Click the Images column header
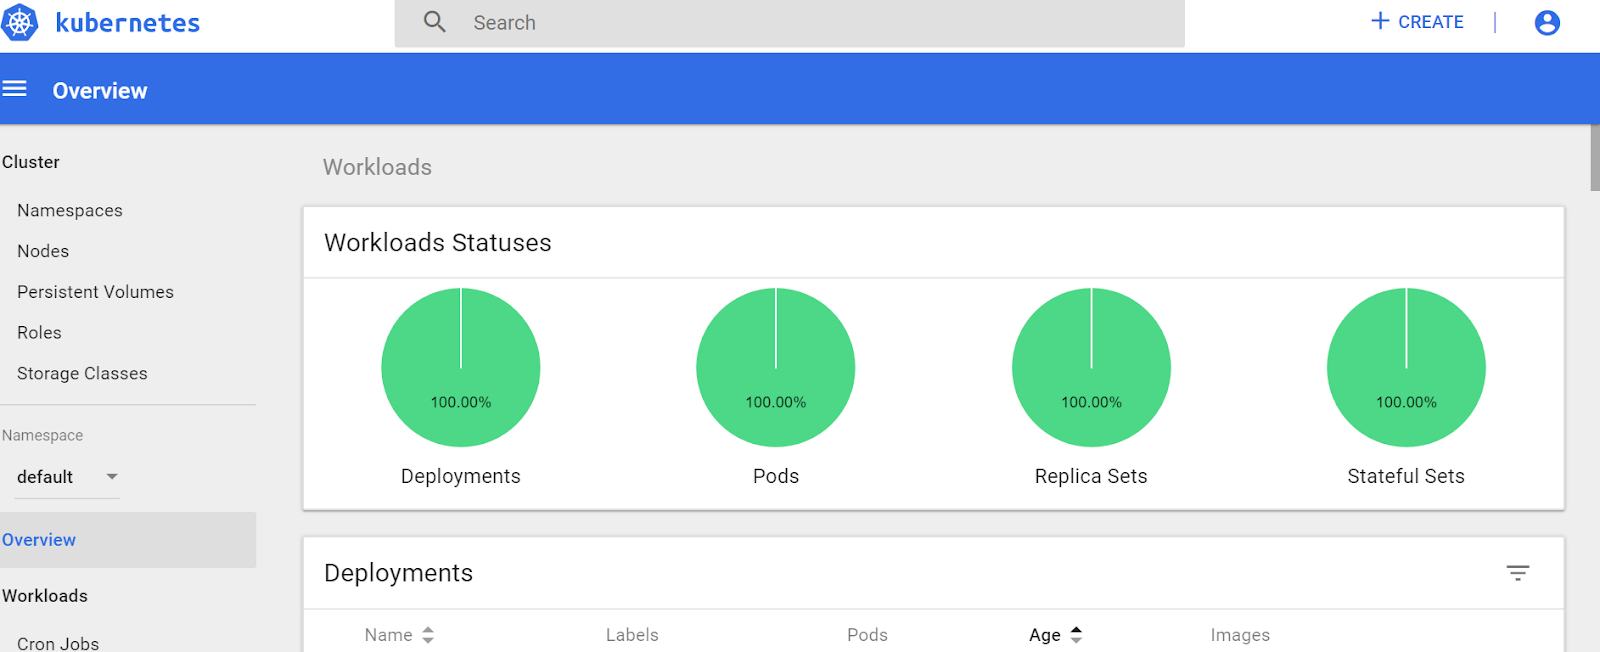The width and height of the screenshot is (1600, 652). [1240, 635]
